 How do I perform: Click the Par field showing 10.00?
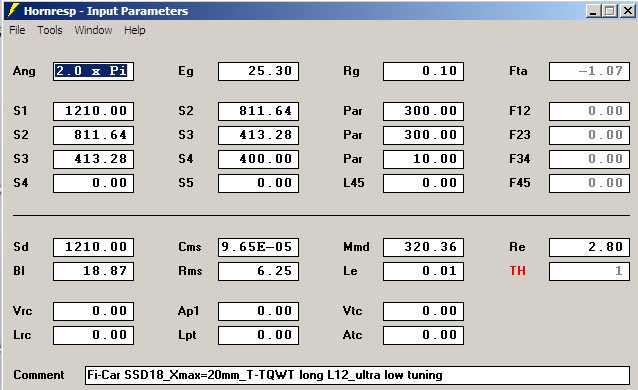[x=423, y=159]
